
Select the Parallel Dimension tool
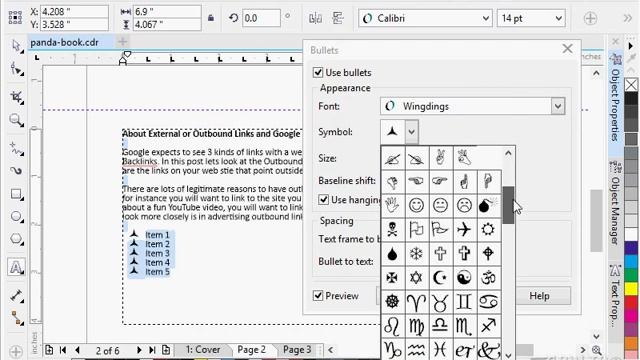[16, 295]
